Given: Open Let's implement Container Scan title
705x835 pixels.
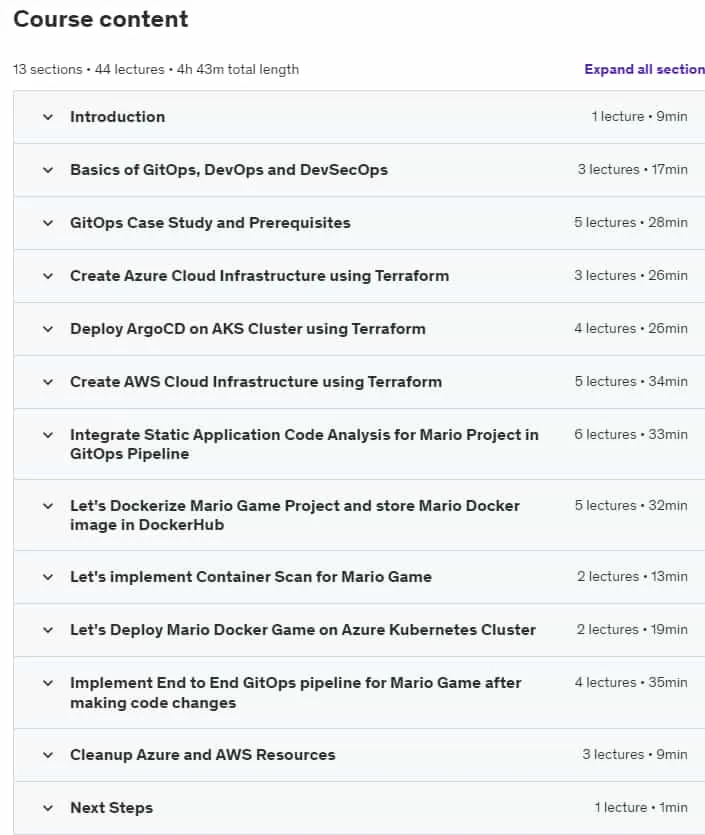Looking at the screenshot, I should (x=251, y=577).
